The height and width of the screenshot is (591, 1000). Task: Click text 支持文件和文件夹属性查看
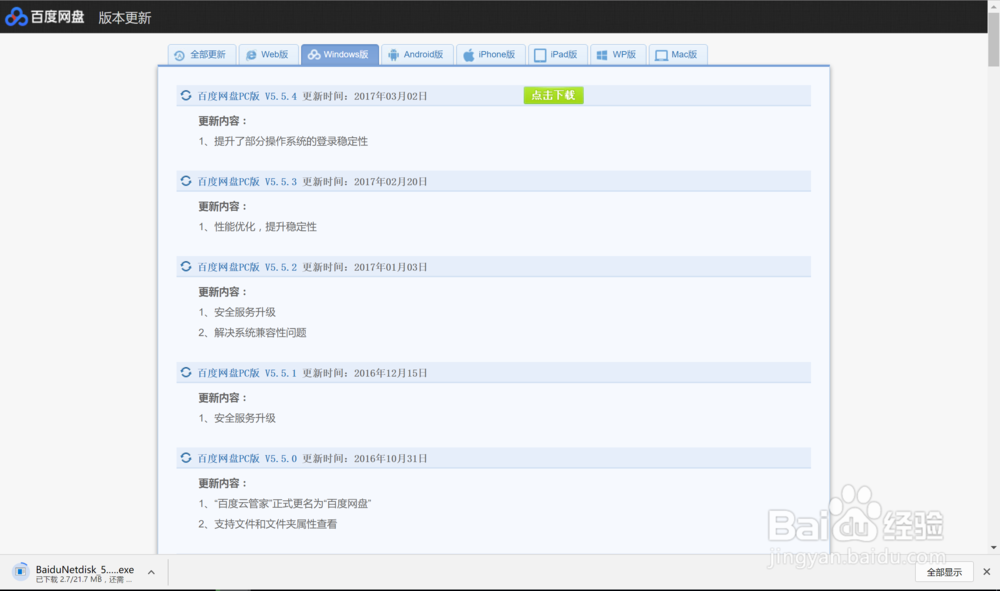pyautogui.click(x=276, y=524)
